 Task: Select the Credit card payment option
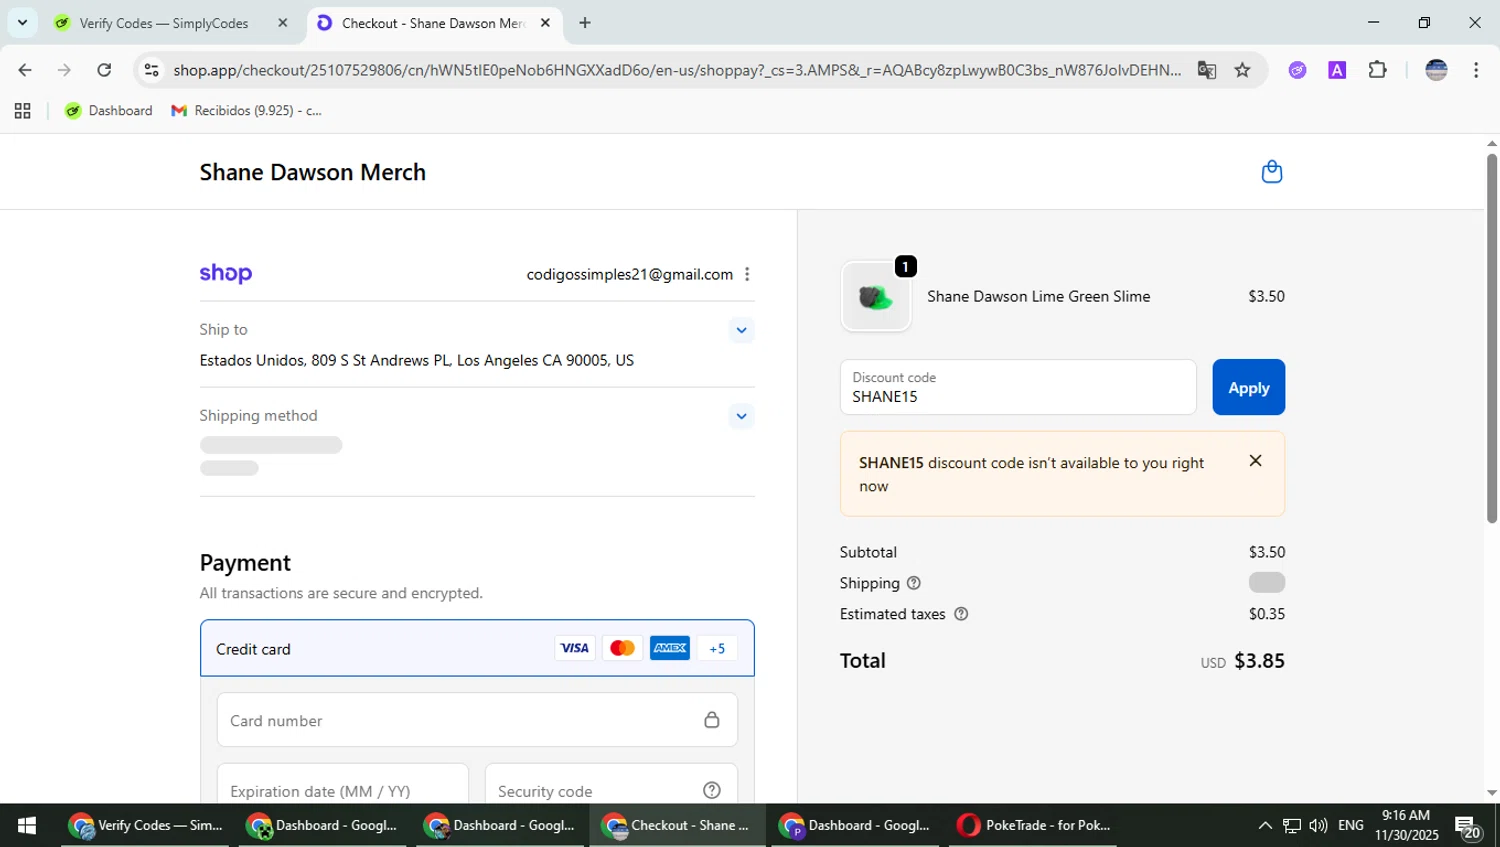coord(477,648)
